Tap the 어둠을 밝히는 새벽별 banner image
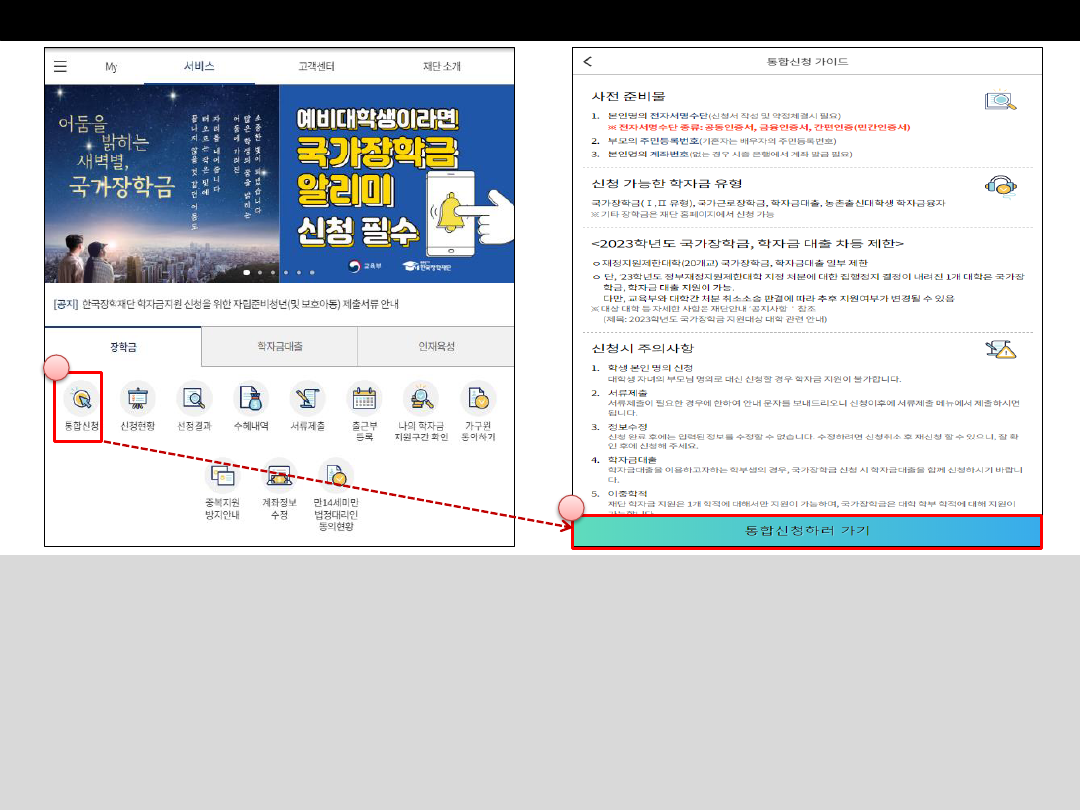This screenshot has width=1080, height=810. pyautogui.click(x=162, y=183)
